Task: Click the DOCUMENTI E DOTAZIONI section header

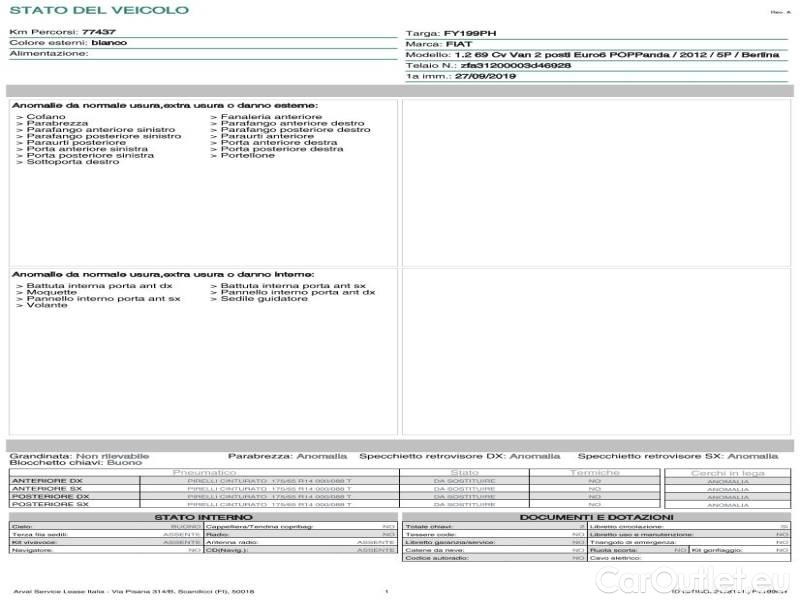Action: (596, 517)
